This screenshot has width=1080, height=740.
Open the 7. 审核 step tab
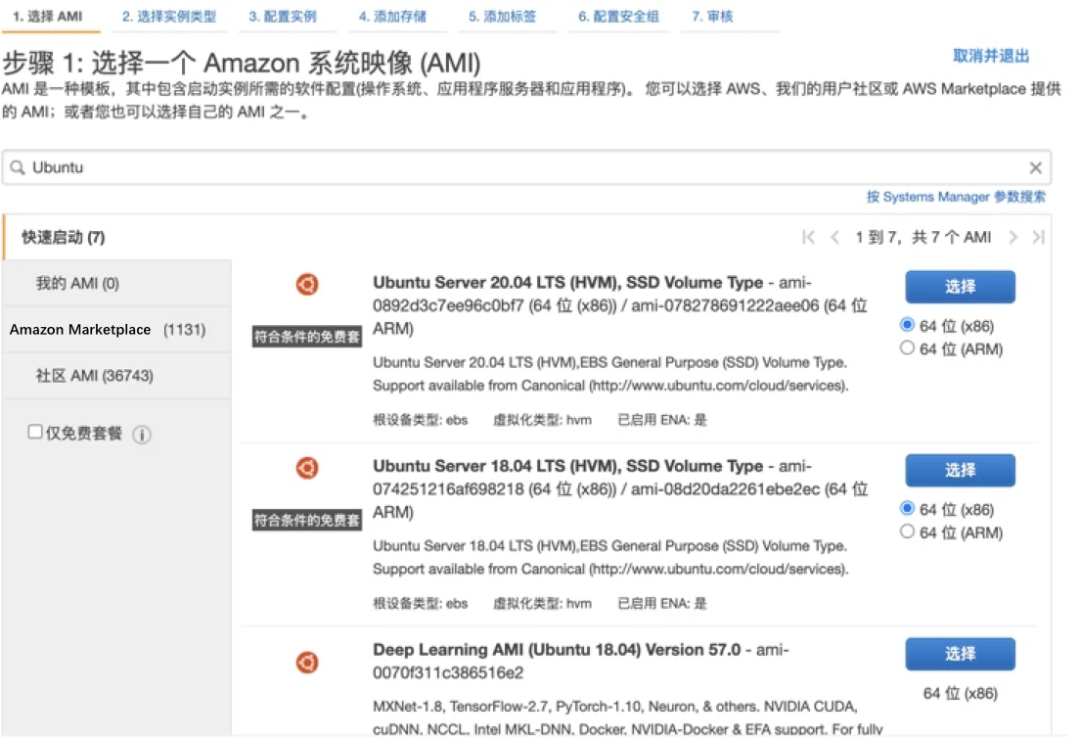point(713,17)
